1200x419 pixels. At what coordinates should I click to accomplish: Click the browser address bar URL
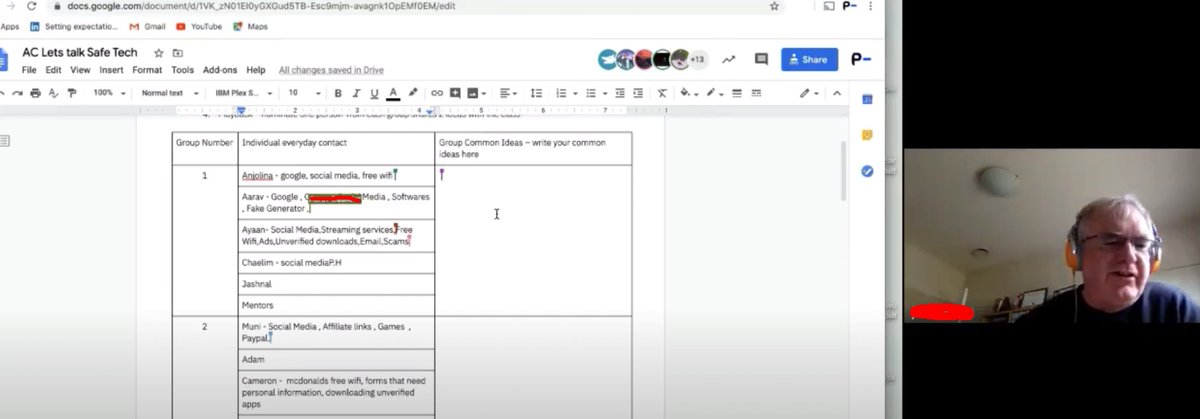coord(261,6)
